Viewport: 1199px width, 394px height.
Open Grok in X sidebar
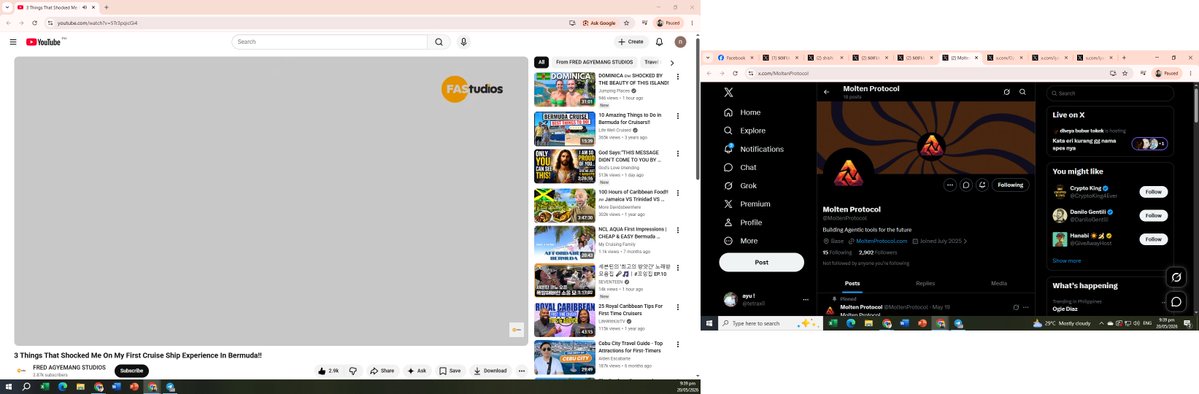click(740, 186)
